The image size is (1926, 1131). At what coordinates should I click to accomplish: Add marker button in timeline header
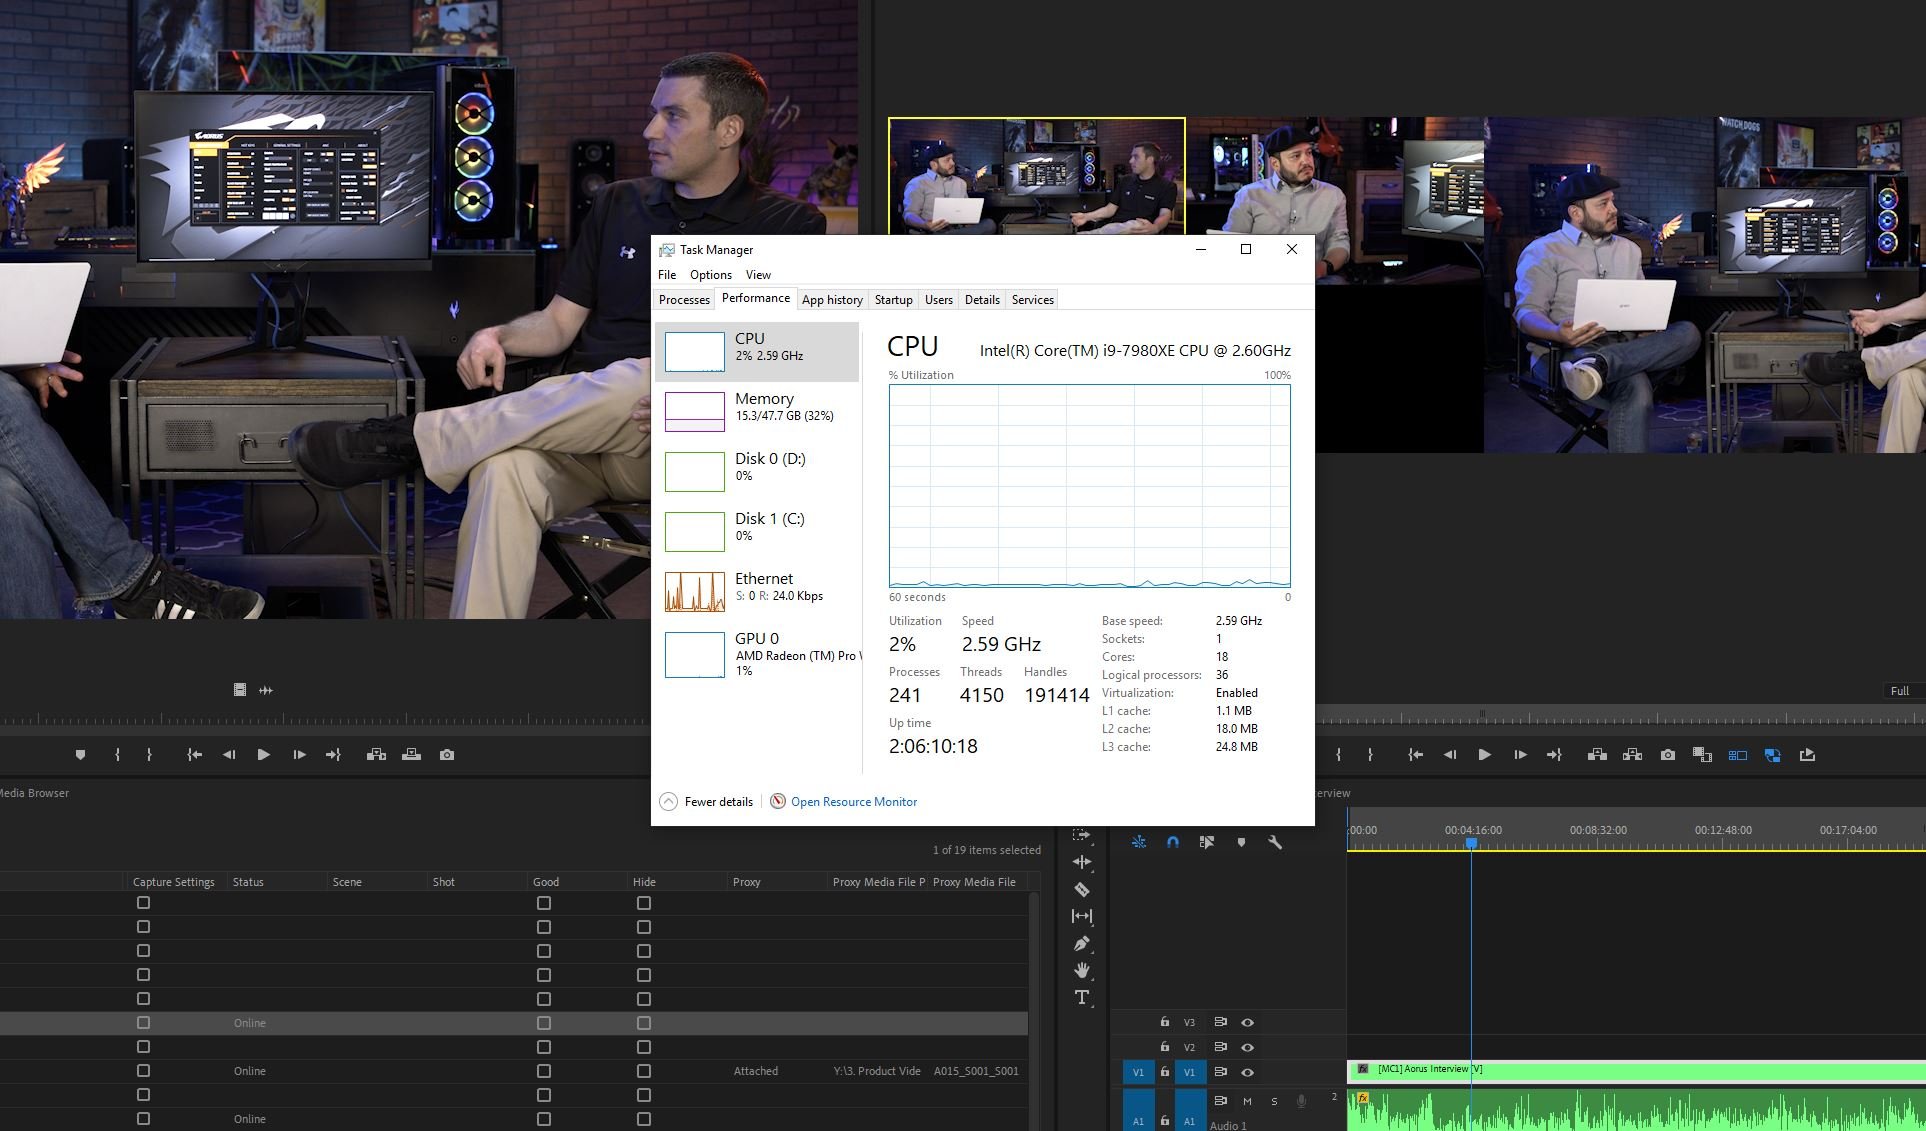coord(1241,842)
